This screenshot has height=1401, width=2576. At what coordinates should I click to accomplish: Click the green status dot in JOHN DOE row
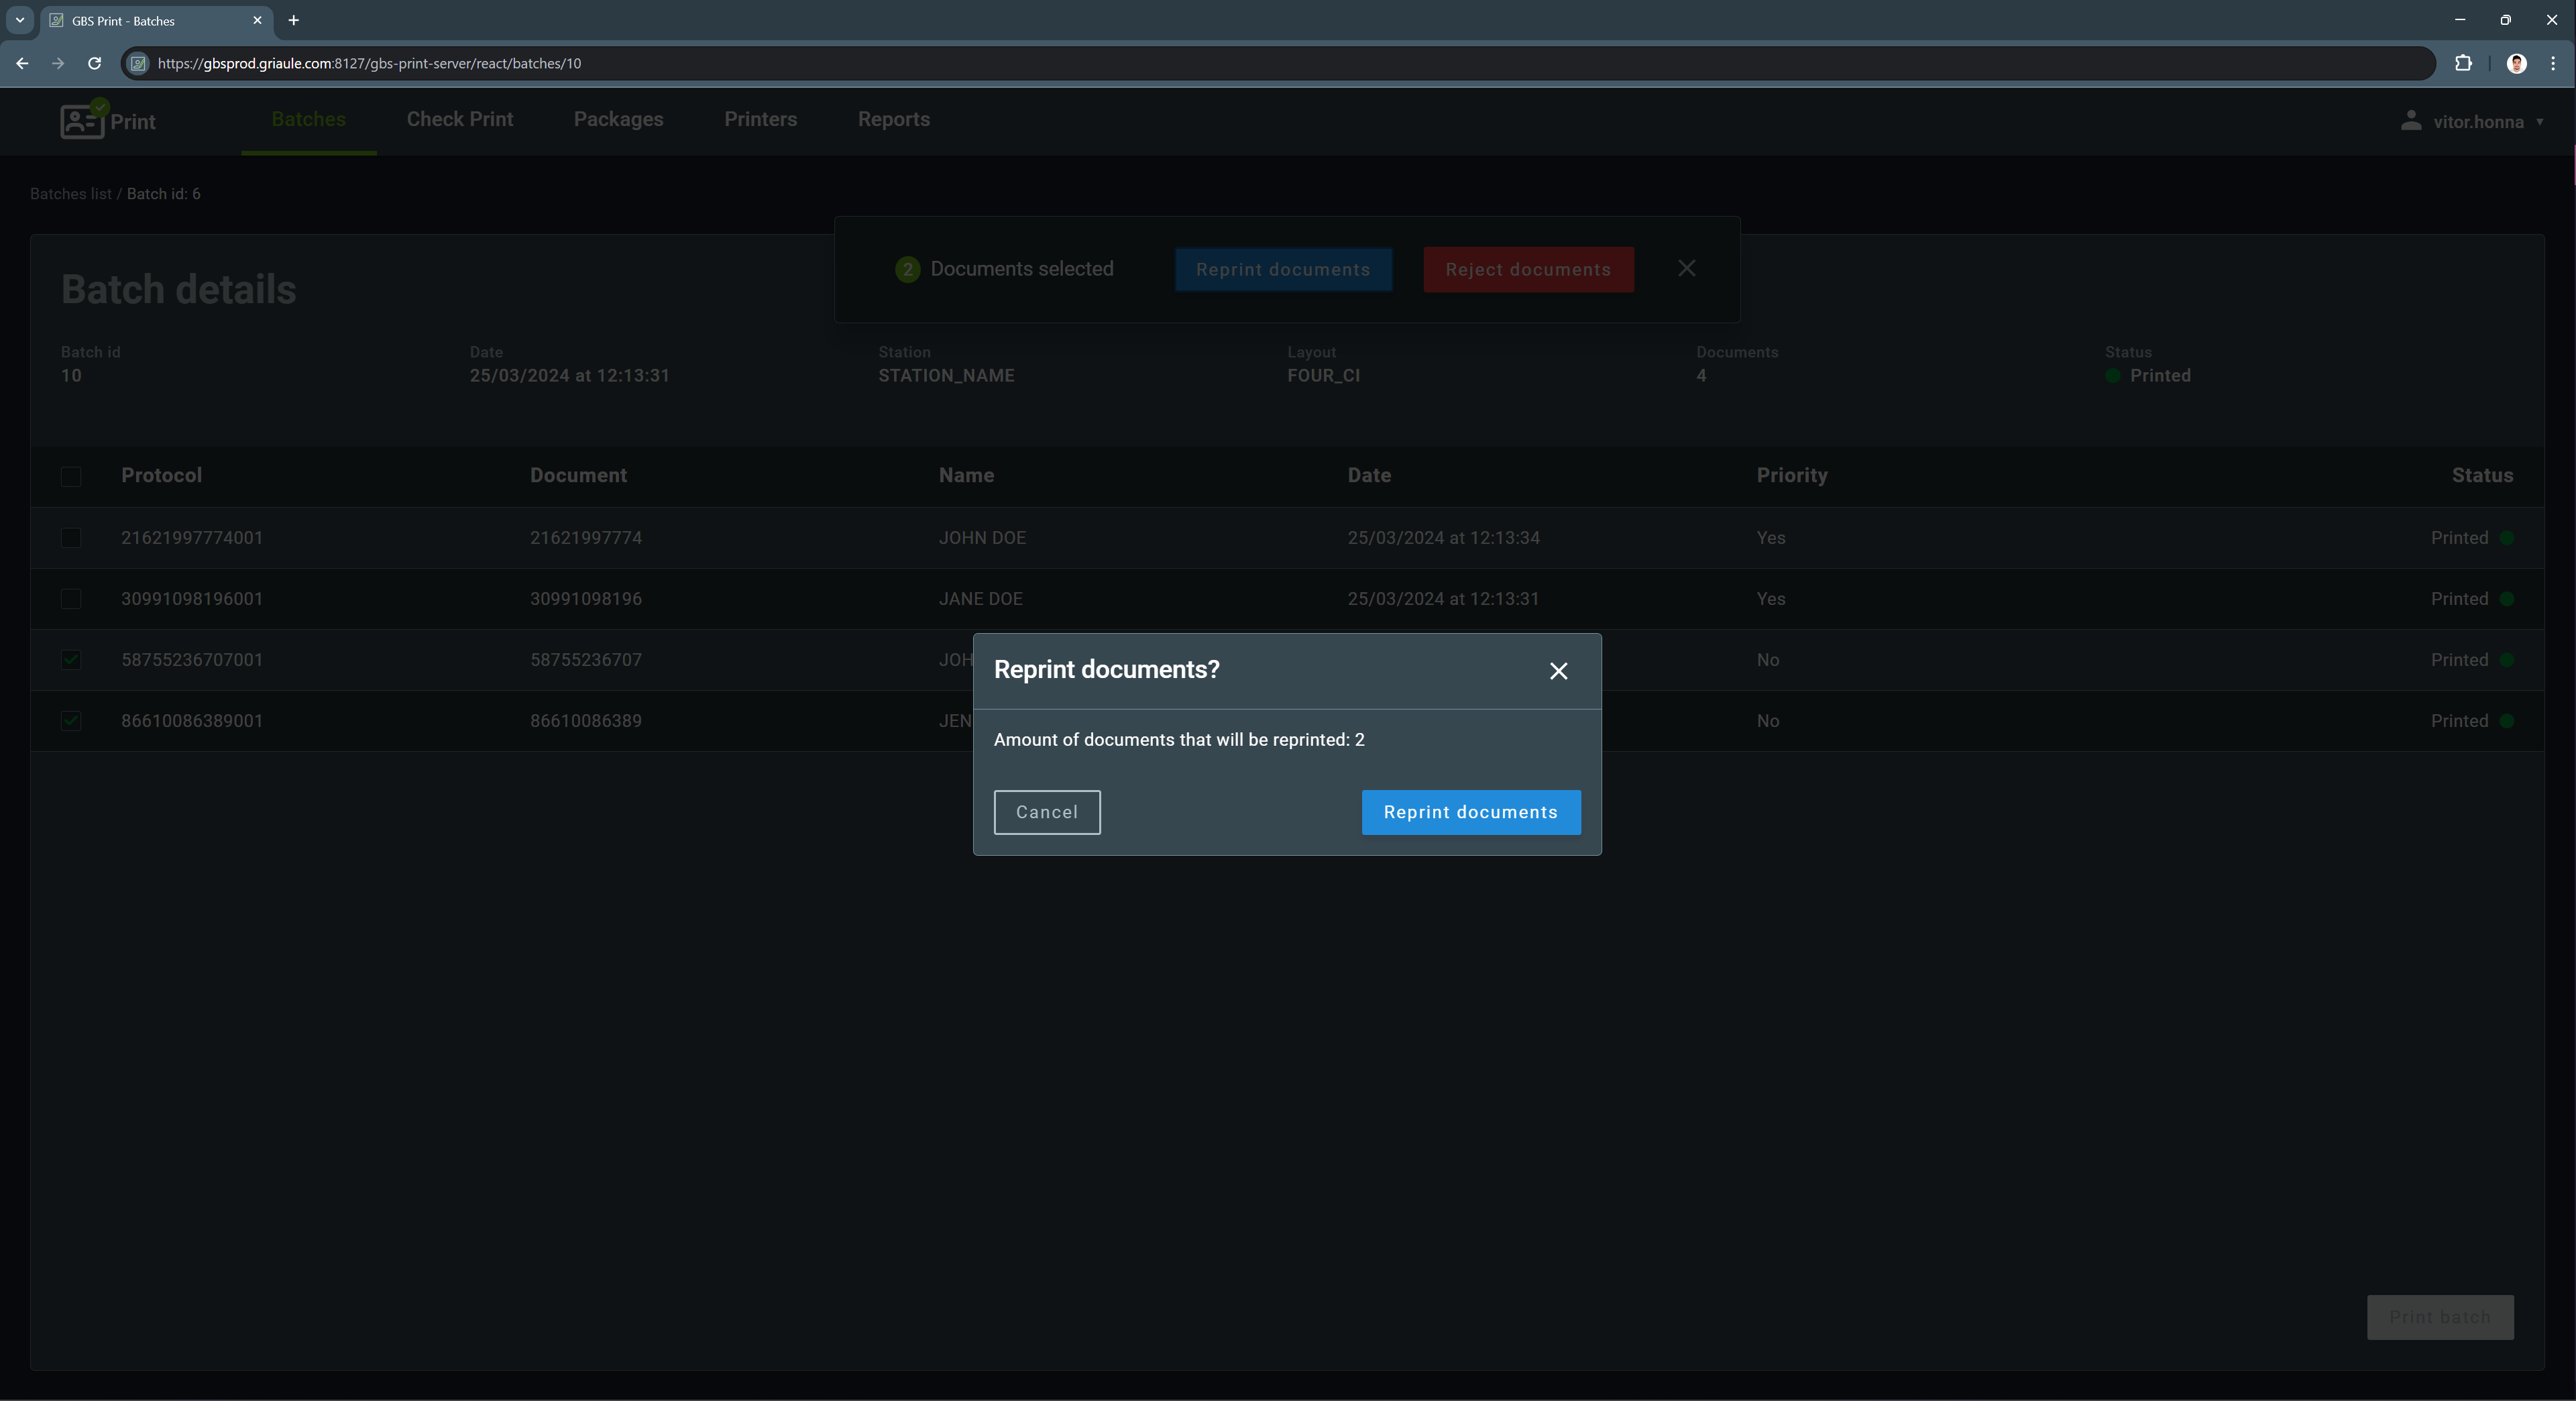tap(2506, 538)
